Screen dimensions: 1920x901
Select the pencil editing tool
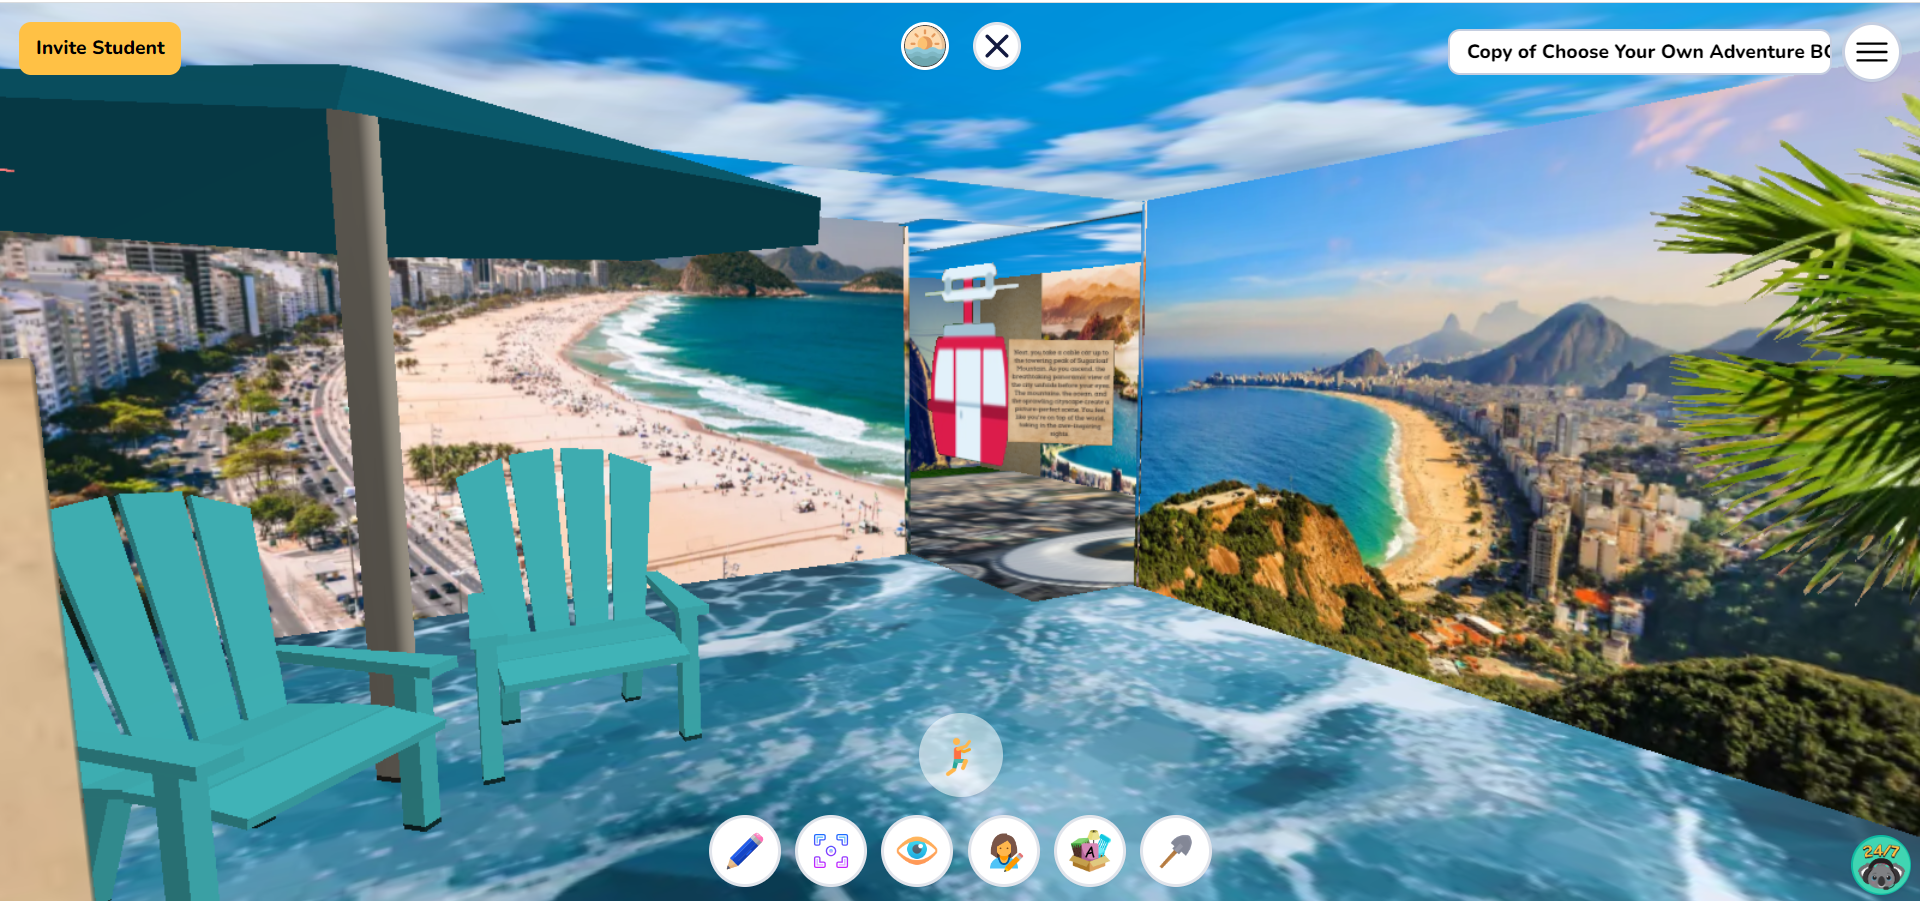click(x=745, y=851)
